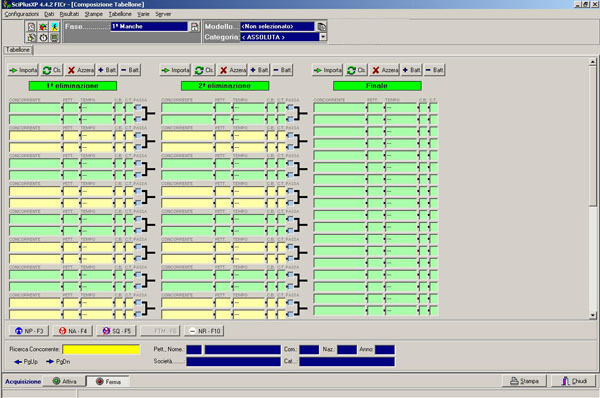Click the SQ - F5 status button
This screenshot has width=600, height=398.
[x=116, y=331]
